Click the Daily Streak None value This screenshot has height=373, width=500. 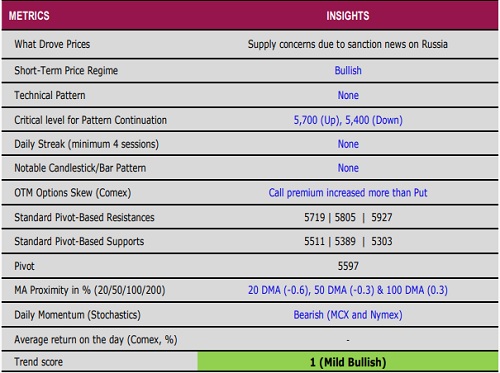348,144
